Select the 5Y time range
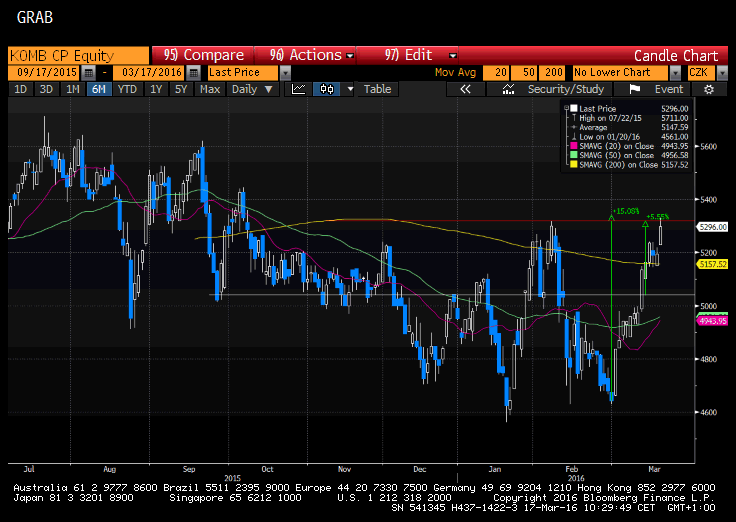 pyautogui.click(x=181, y=89)
